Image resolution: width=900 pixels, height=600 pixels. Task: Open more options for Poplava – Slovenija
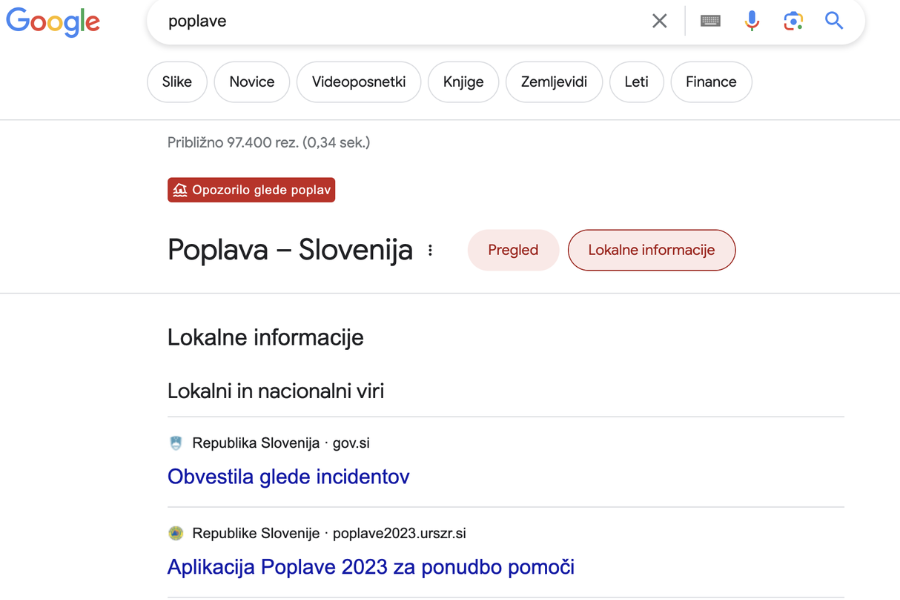click(431, 250)
